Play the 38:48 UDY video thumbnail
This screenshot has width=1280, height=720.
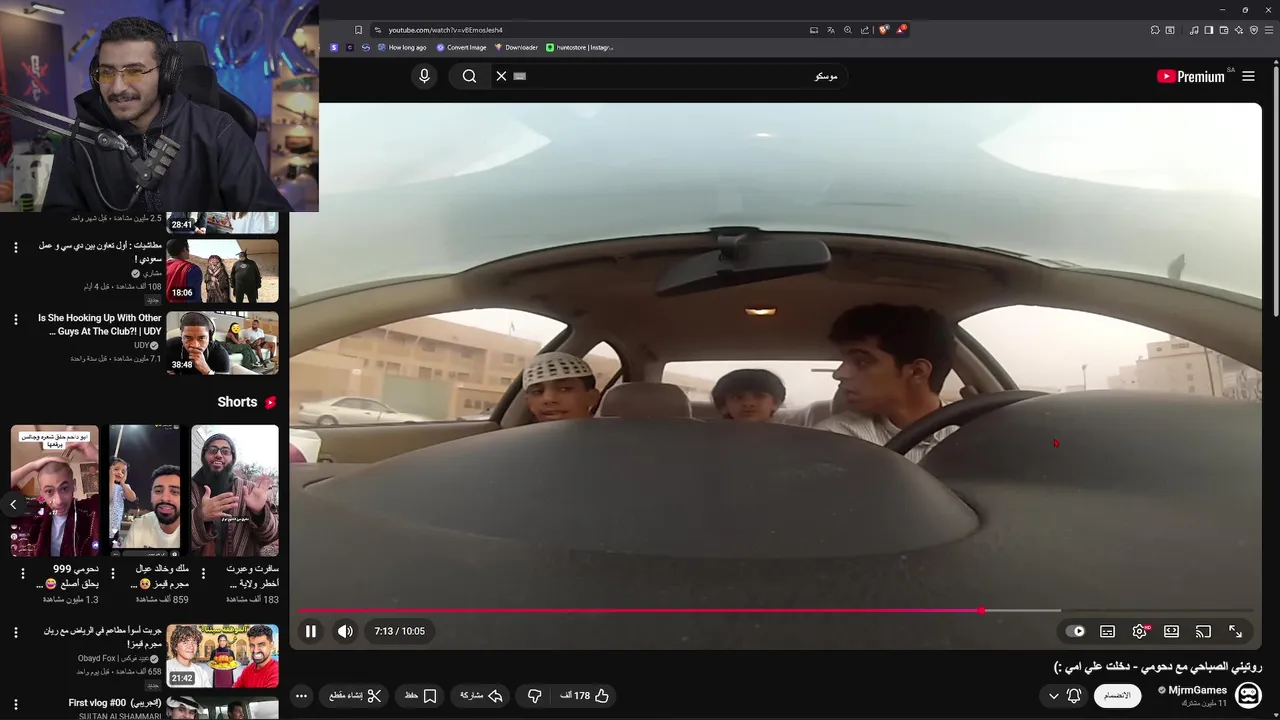pos(222,343)
